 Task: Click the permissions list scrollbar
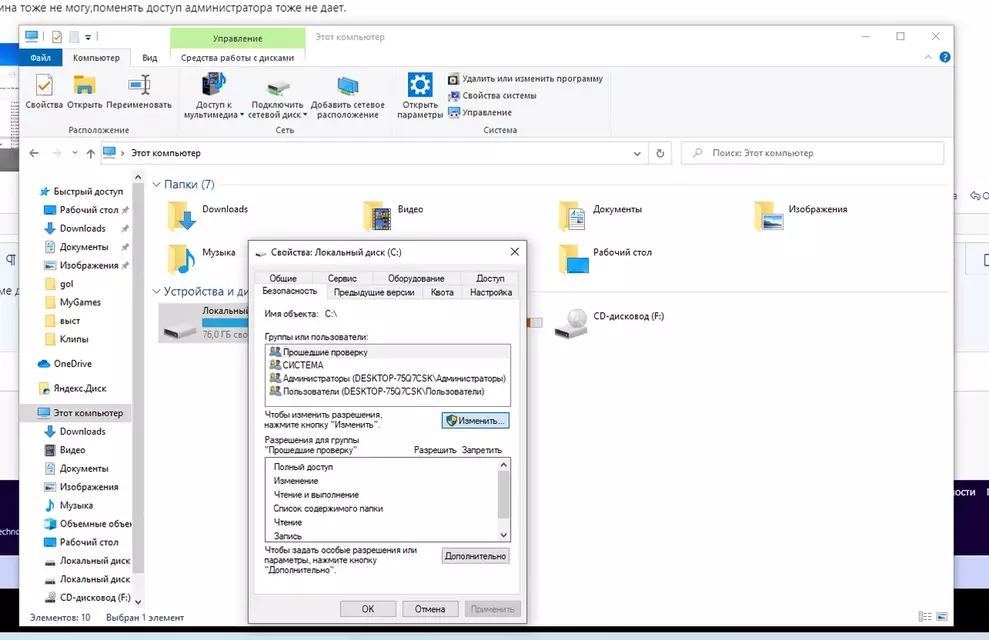503,495
